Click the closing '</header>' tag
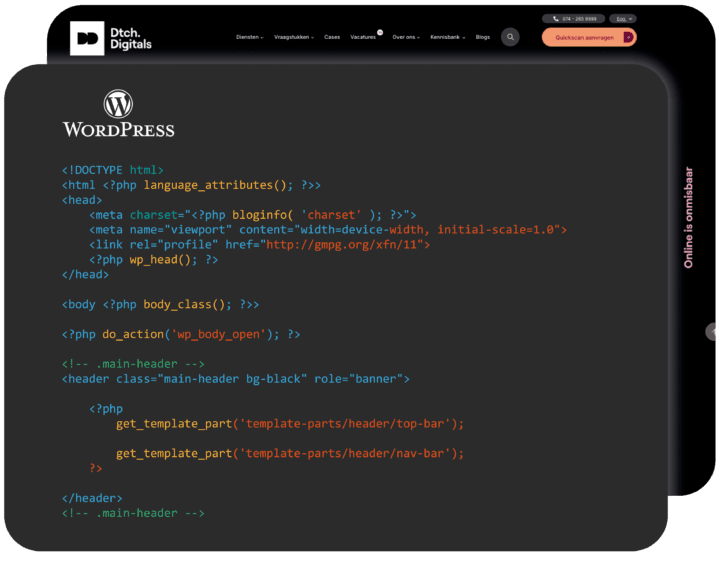 [x=92, y=498]
